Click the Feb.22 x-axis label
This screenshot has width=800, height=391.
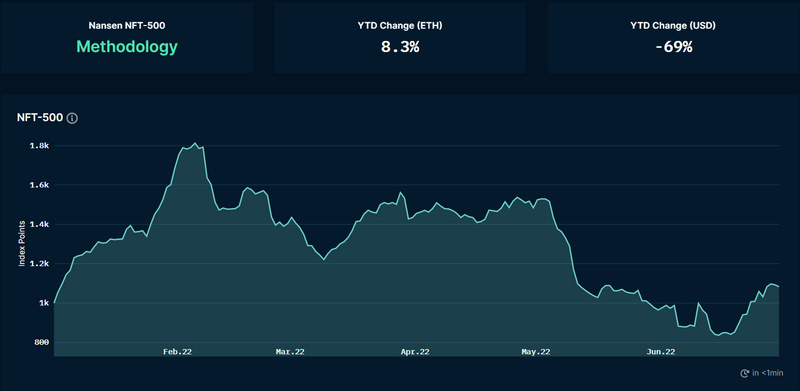[x=178, y=352]
